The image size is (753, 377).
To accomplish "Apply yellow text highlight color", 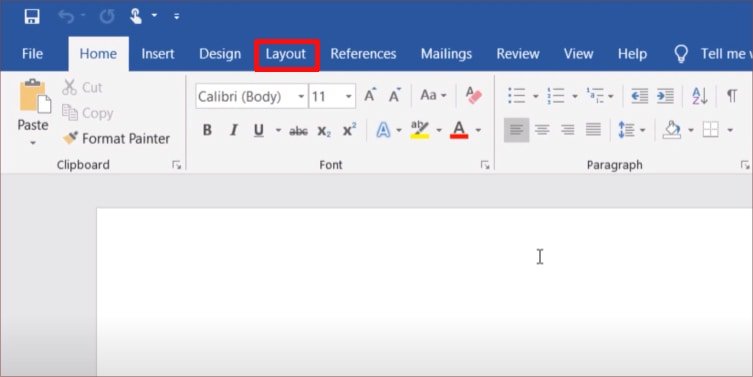I will tap(420, 130).
